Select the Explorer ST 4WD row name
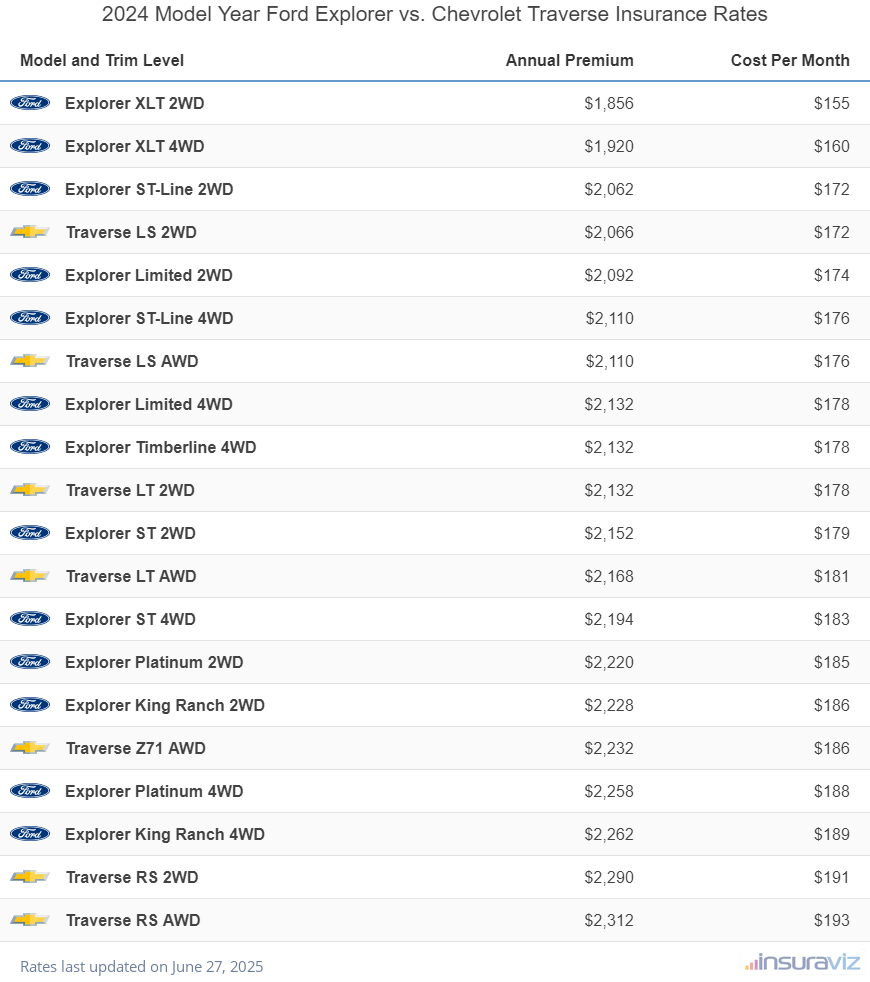This screenshot has width=870, height=982. point(130,619)
